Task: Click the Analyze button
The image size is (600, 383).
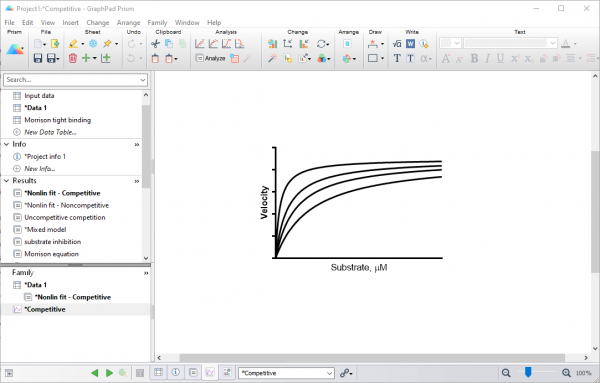Action: click(210, 58)
